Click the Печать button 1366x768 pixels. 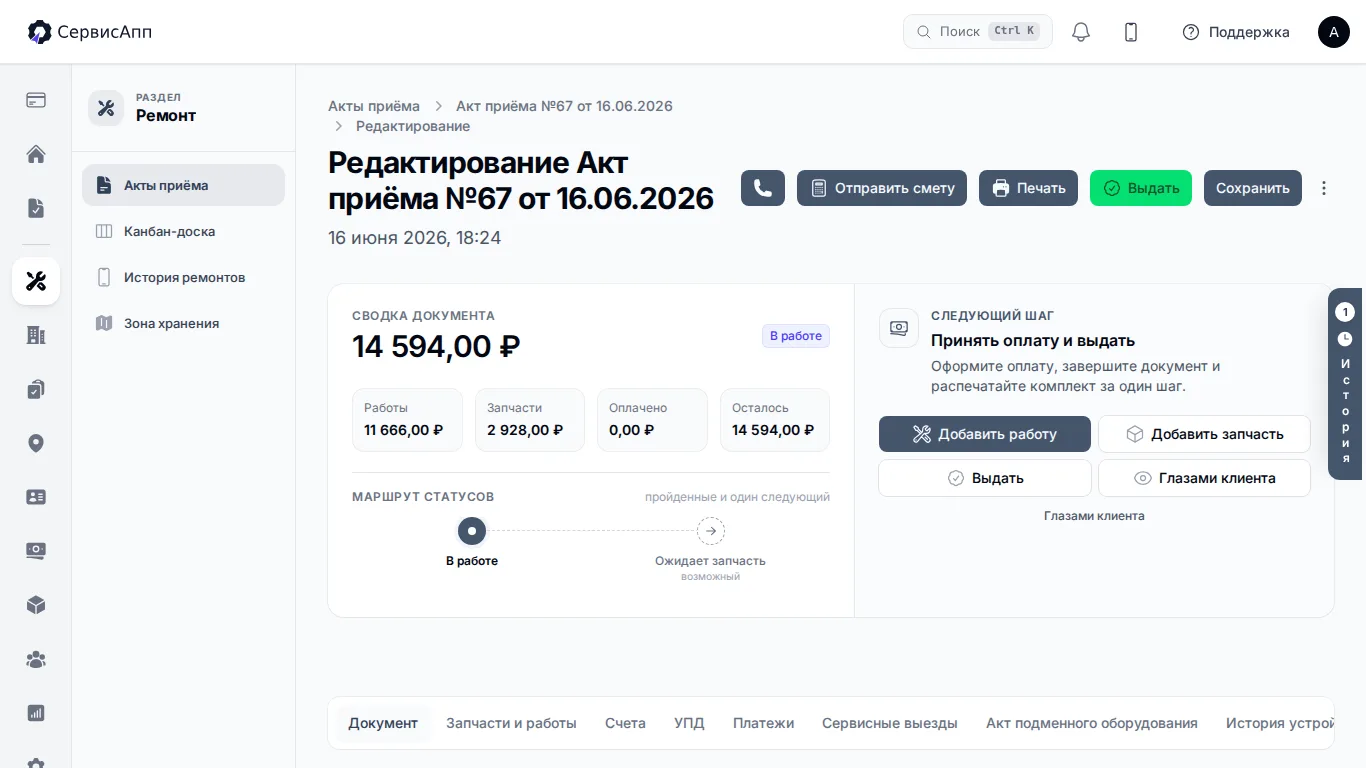[x=1028, y=188]
